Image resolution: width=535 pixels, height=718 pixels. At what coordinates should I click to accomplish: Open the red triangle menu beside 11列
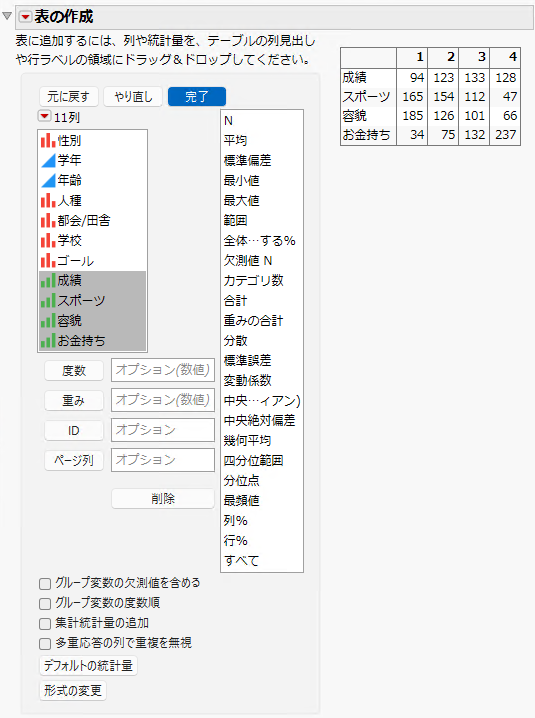(x=44, y=116)
